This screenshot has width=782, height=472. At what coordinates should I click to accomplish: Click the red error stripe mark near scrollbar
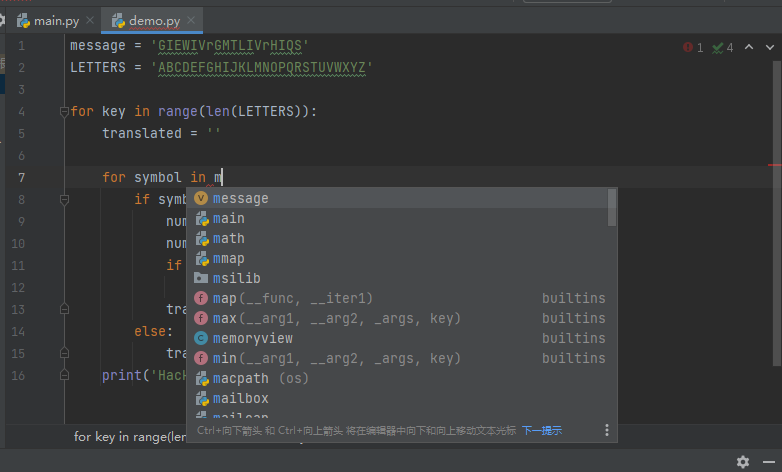click(x=775, y=165)
